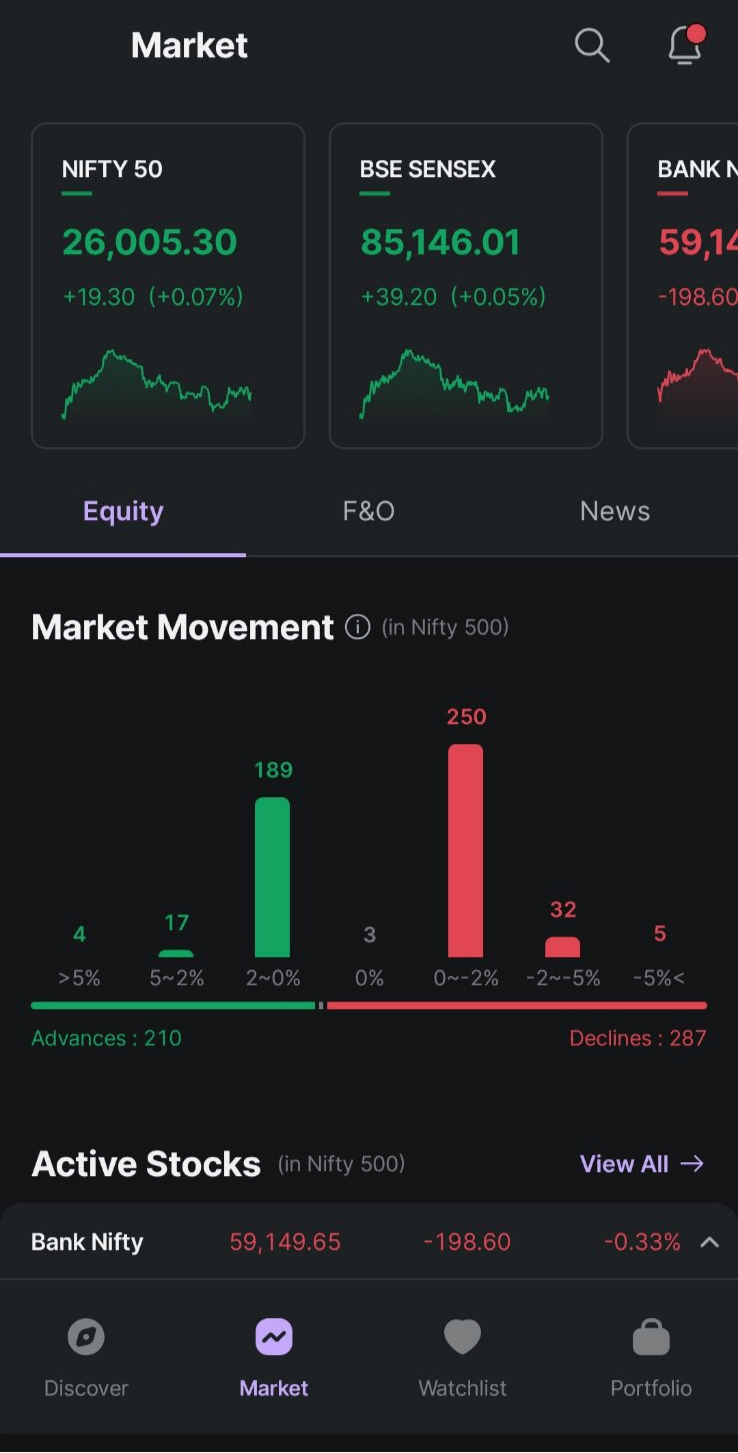Click the green Advances progress bar

click(x=172, y=1005)
